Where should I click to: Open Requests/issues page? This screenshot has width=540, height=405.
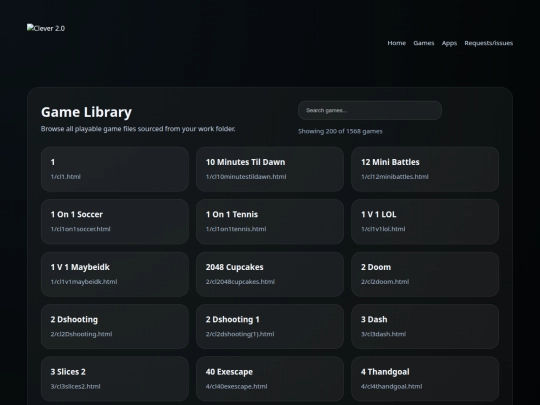tap(488, 43)
